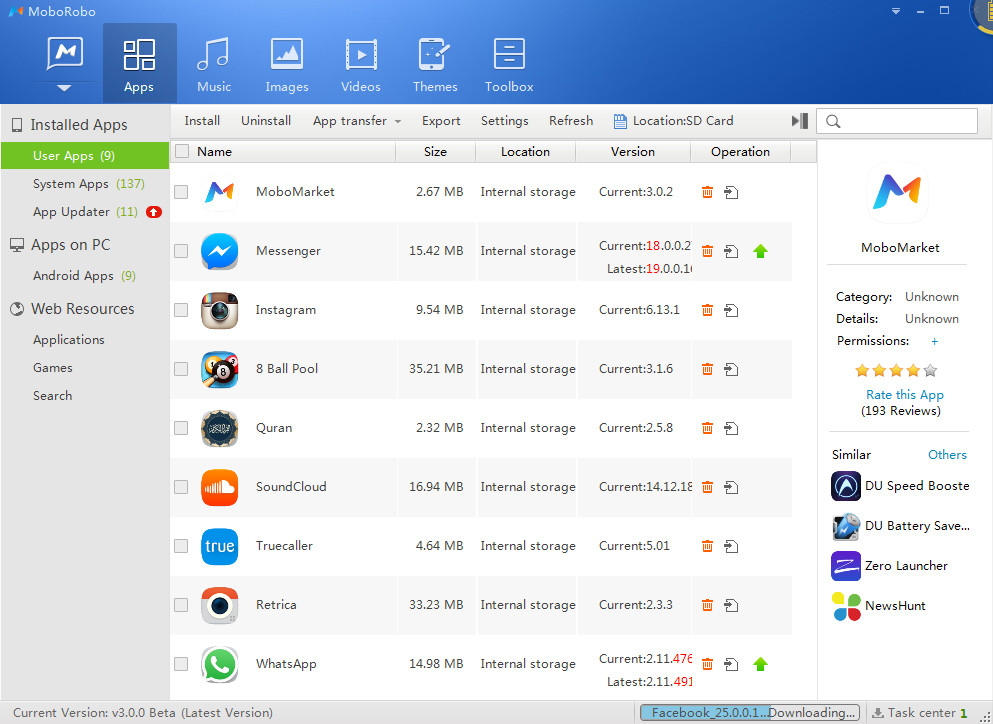The image size is (993, 724).
Task: Click green update arrow for Messenger
Action: pos(760,251)
